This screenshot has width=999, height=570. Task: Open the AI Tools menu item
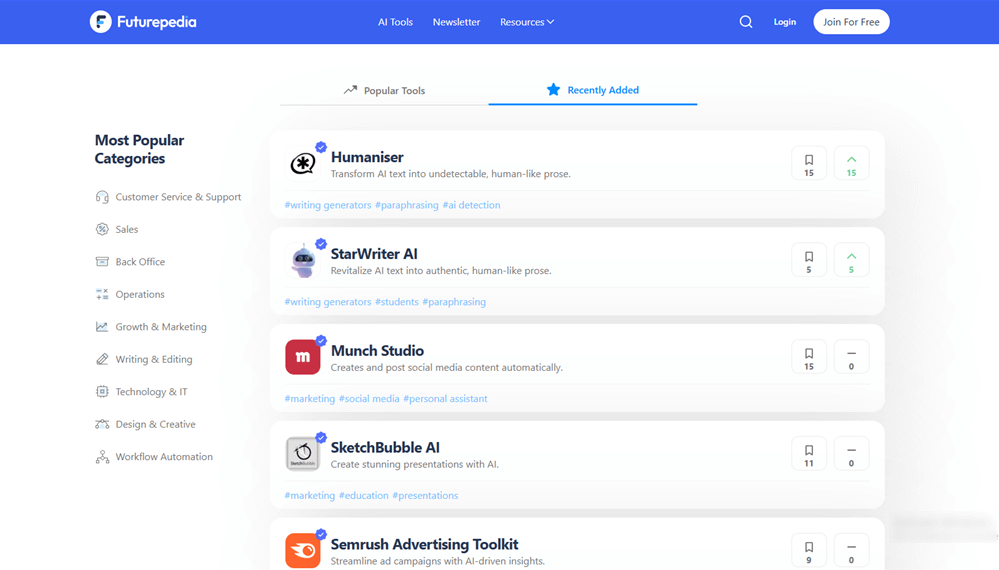(x=395, y=22)
